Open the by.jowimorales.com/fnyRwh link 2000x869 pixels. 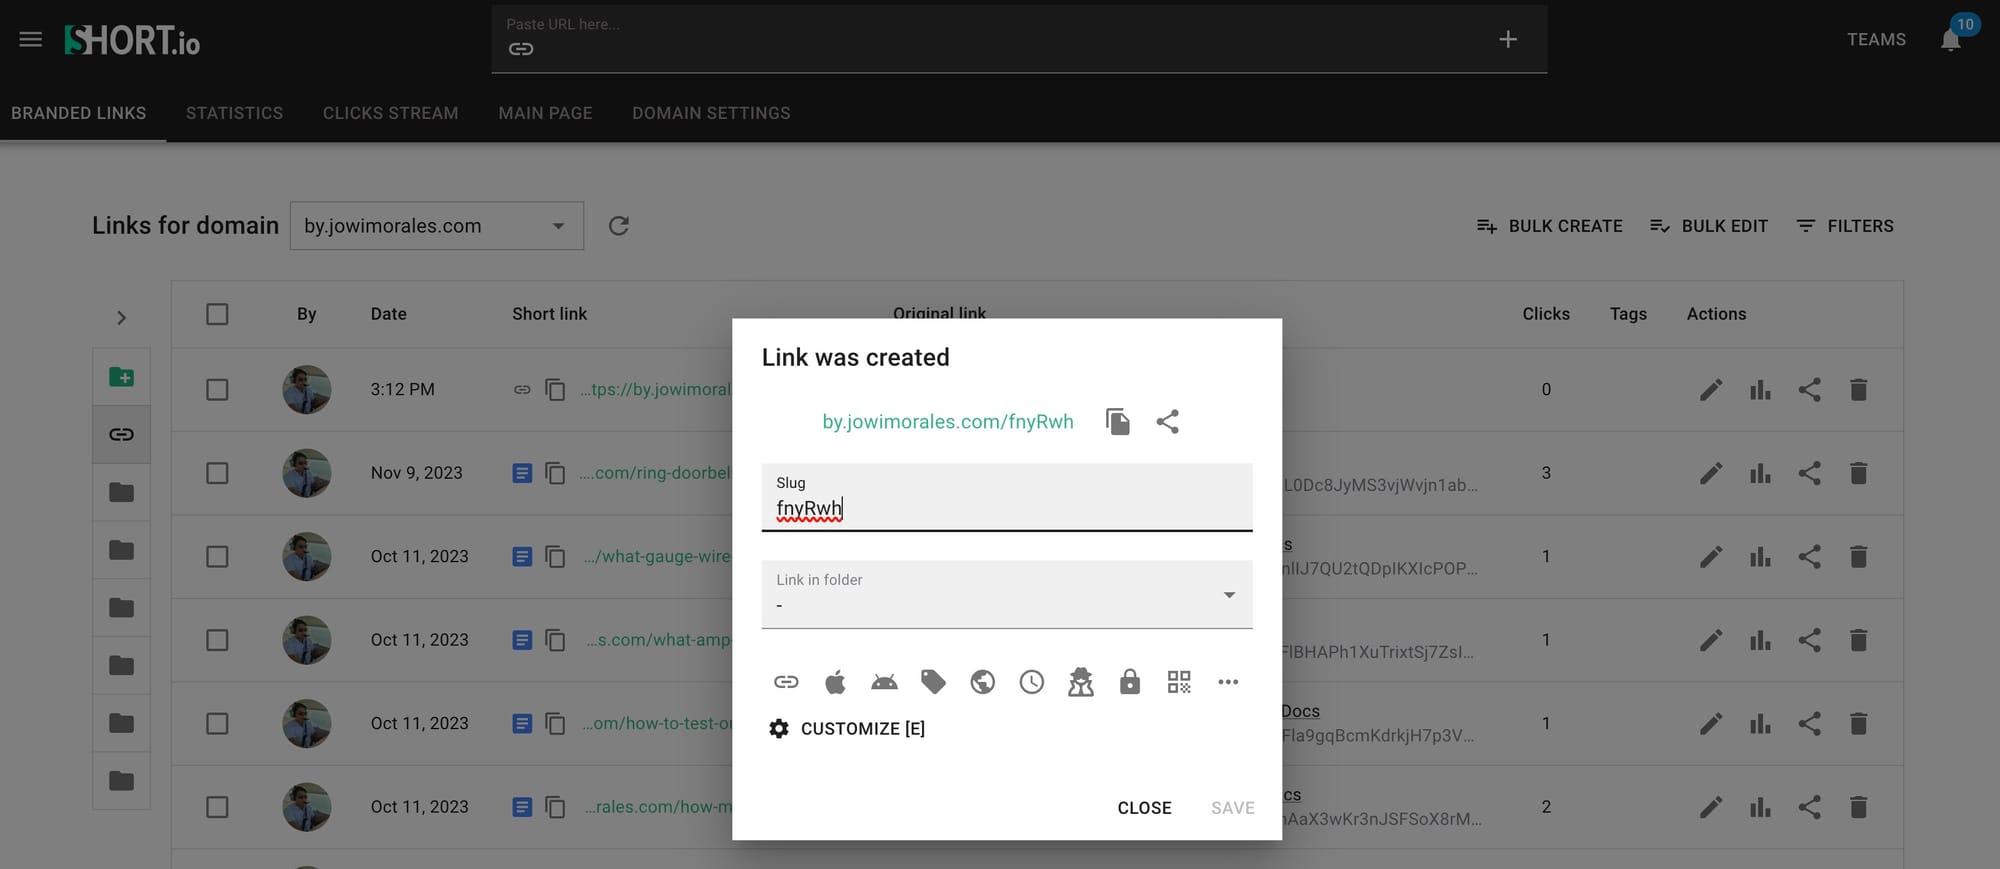[x=948, y=422]
